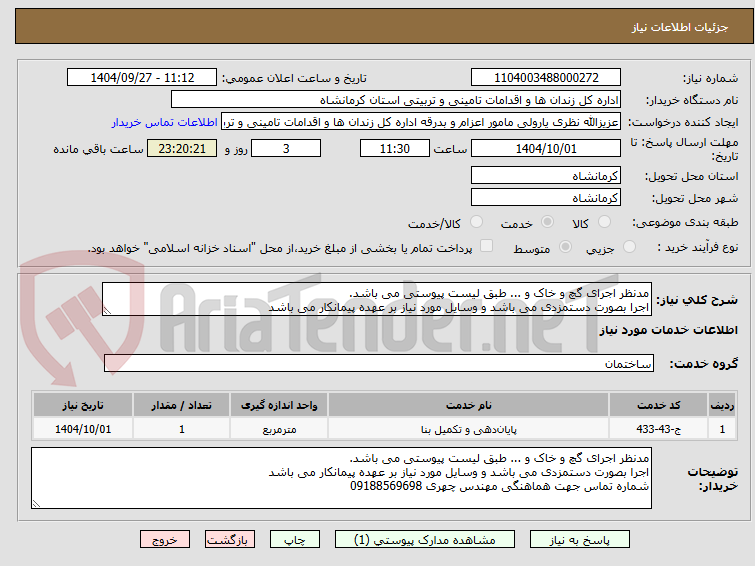Screen dimensions: 755x566
Task: Click the شهر محل تحویل field
Action: 546,197
